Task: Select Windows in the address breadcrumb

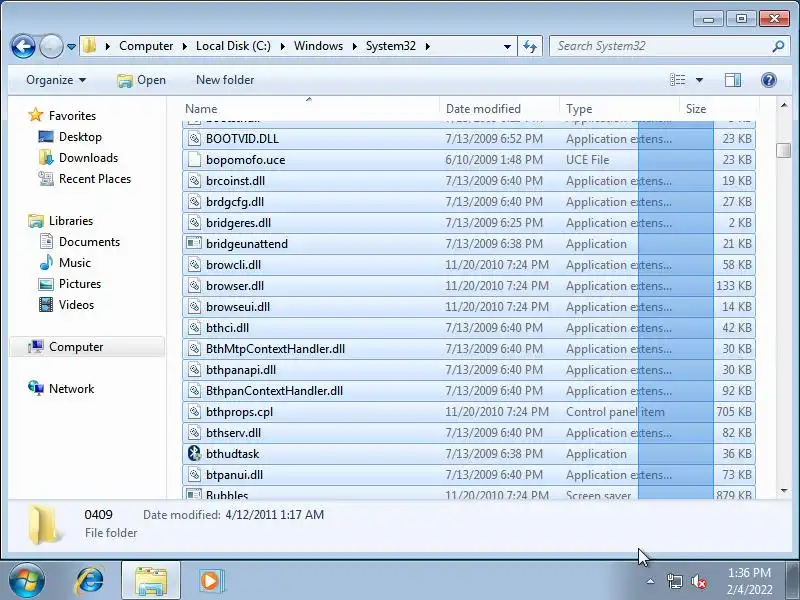Action: pos(318,46)
